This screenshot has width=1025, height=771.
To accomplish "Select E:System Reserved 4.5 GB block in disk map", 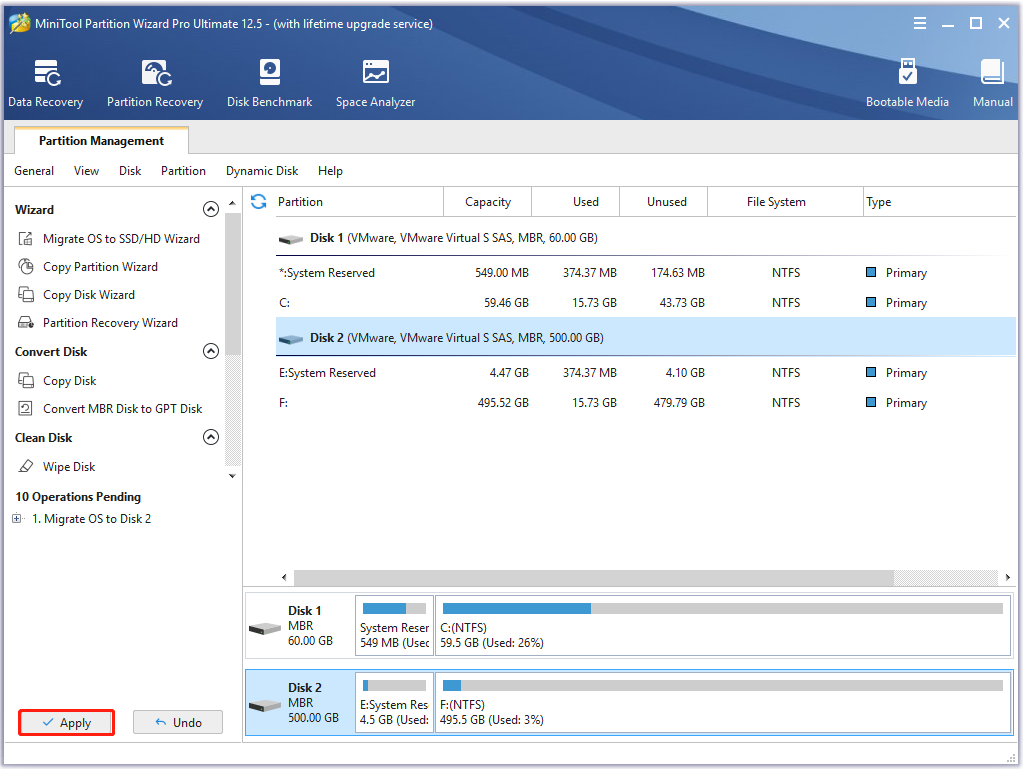I will pos(394,703).
